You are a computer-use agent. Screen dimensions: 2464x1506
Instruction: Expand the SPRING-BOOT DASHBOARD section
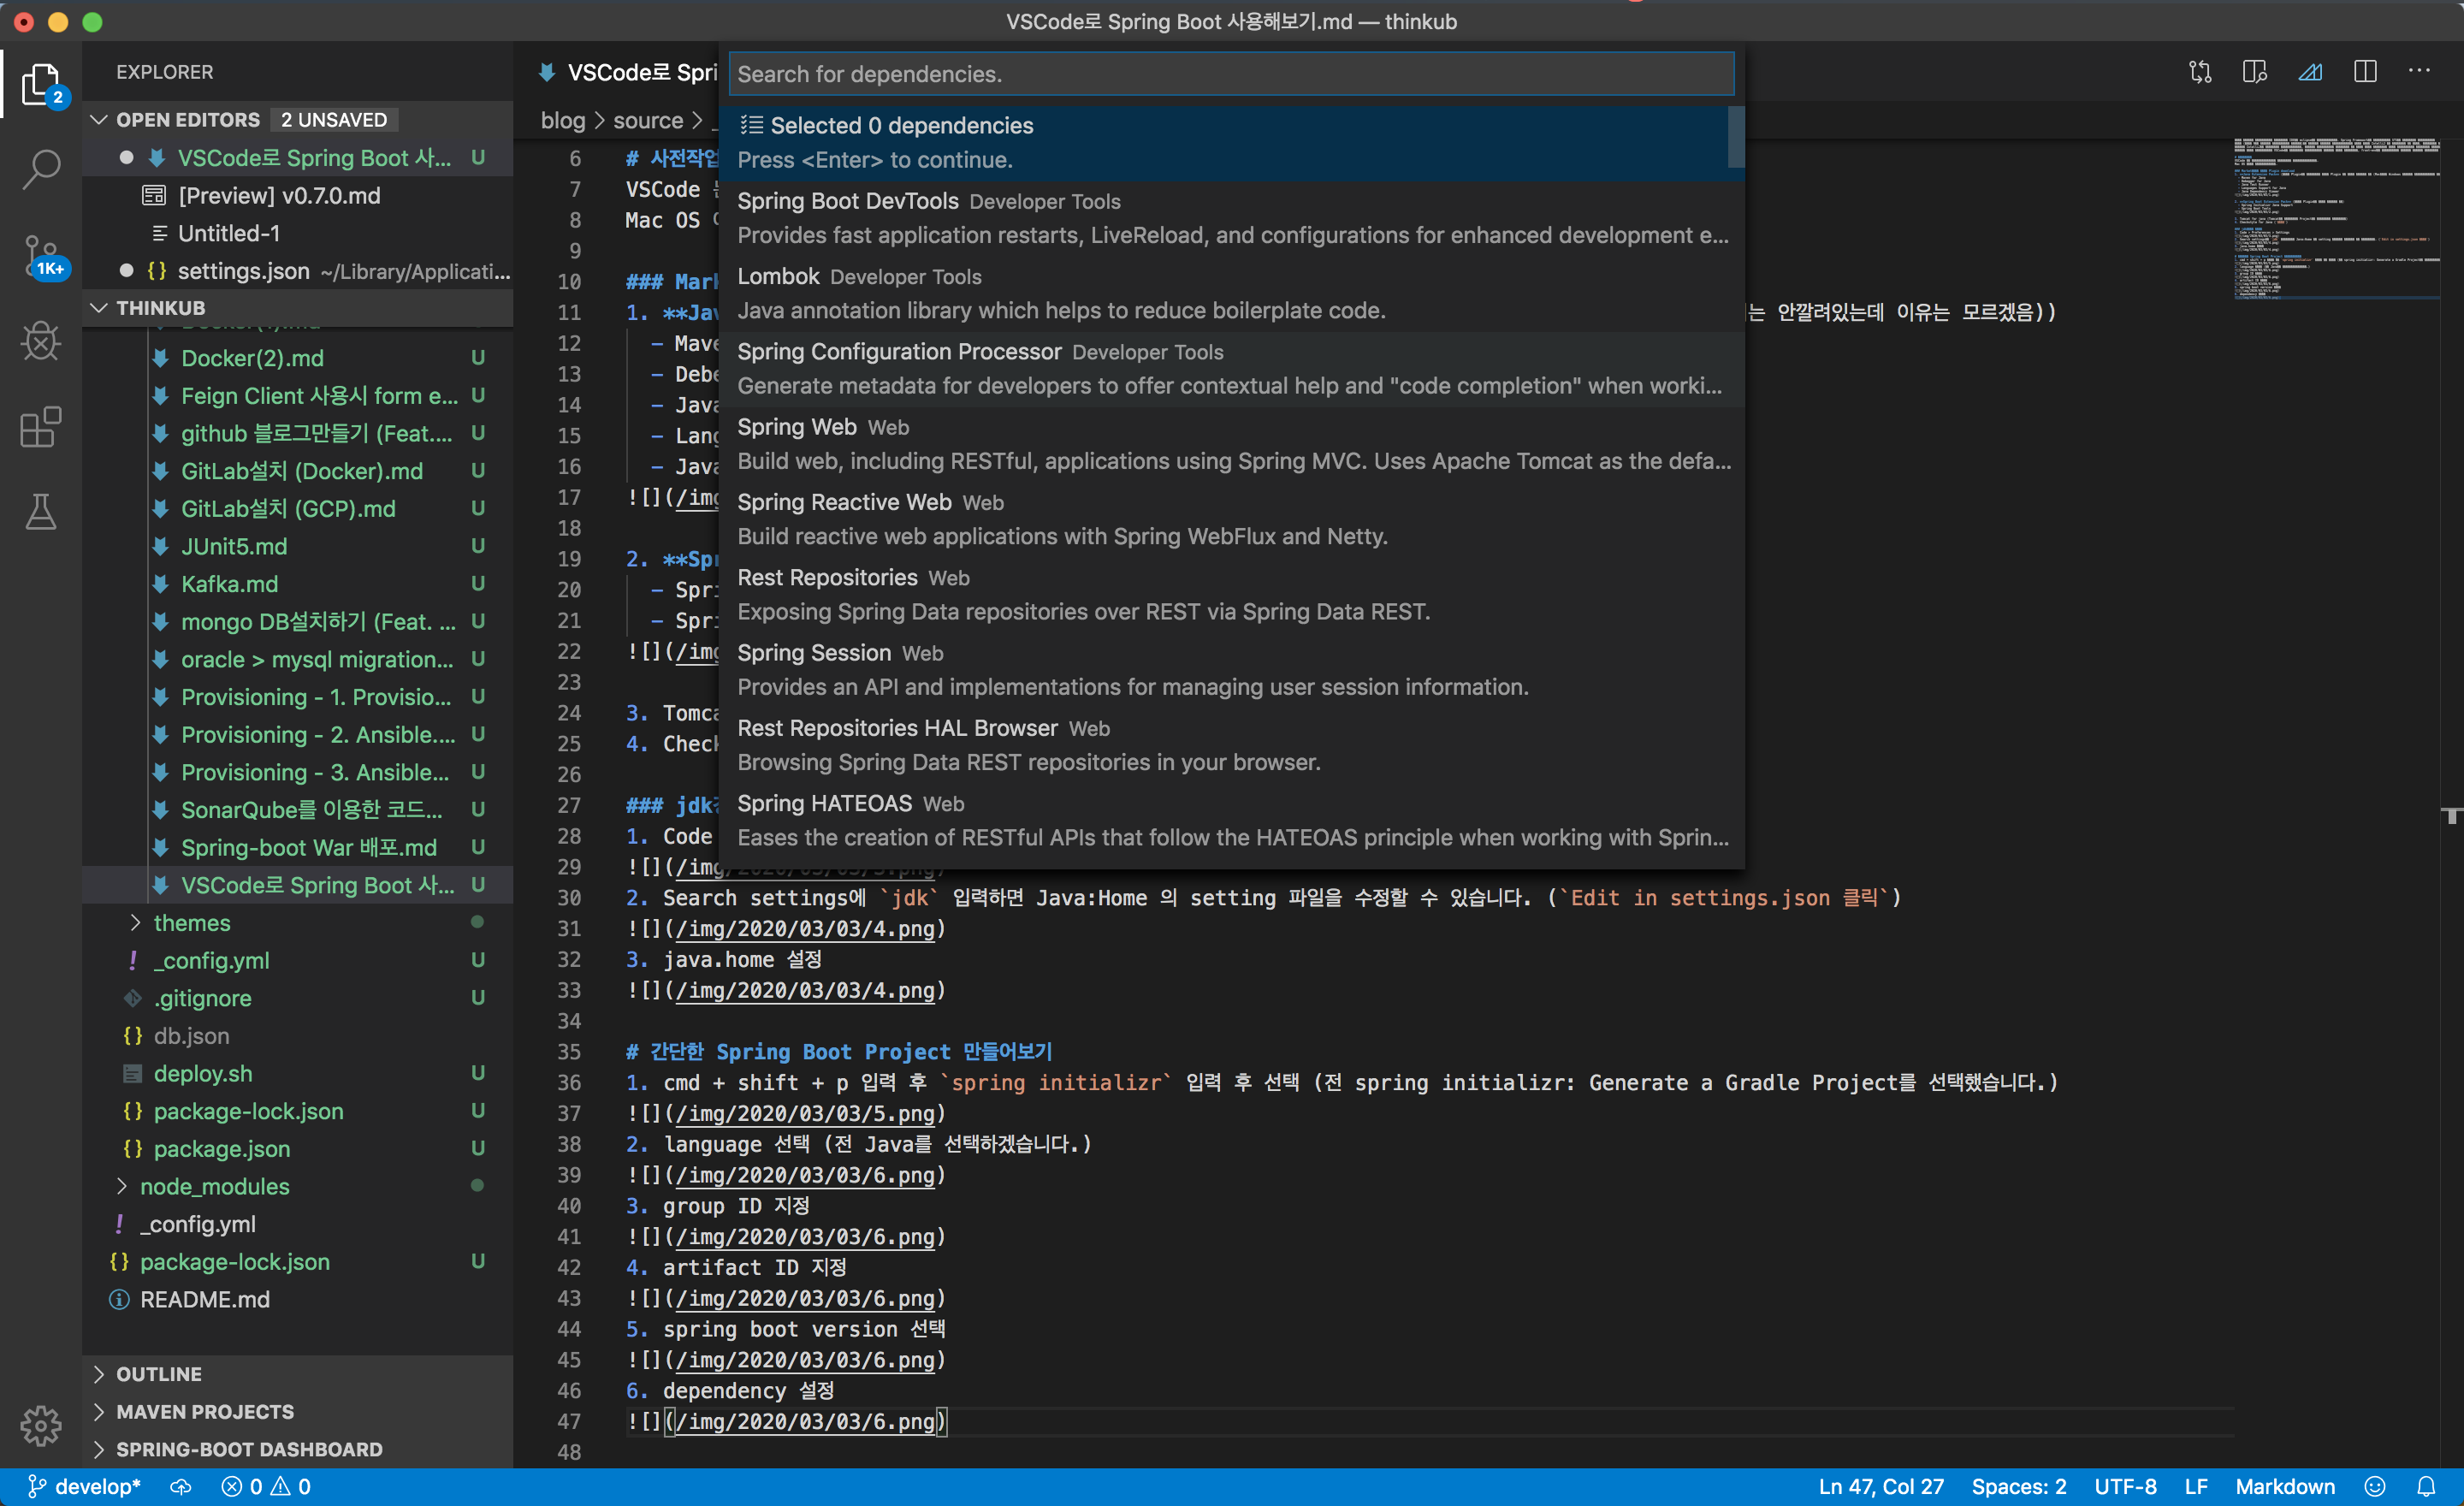click(x=298, y=1450)
